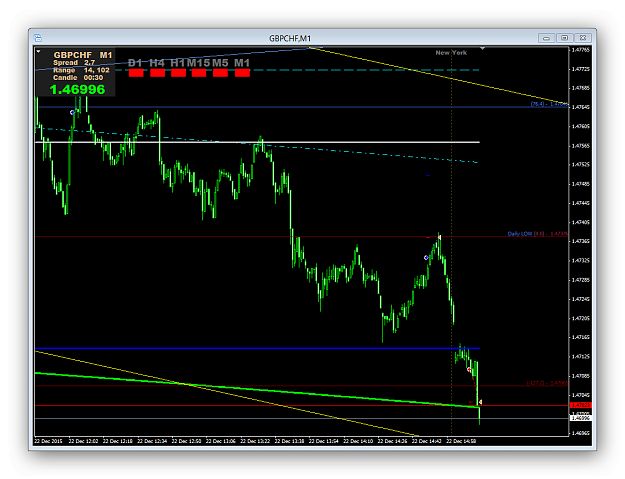The width and height of the screenshot is (625, 479).
Task: Click the 22 Dec 13:22 time label
Action: (x=255, y=441)
